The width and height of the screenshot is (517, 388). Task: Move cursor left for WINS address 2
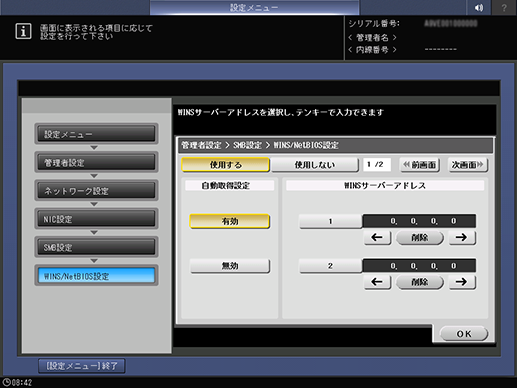click(x=377, y=282)
